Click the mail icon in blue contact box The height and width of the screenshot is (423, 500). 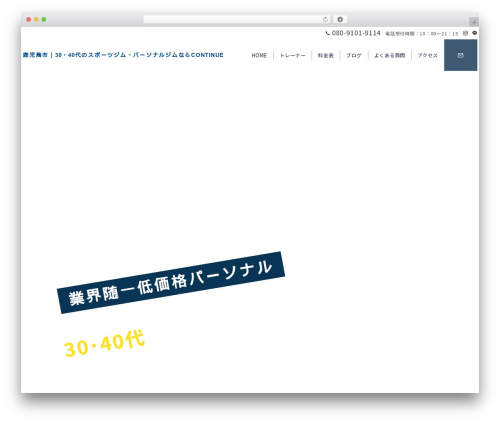tap(460, 55)
